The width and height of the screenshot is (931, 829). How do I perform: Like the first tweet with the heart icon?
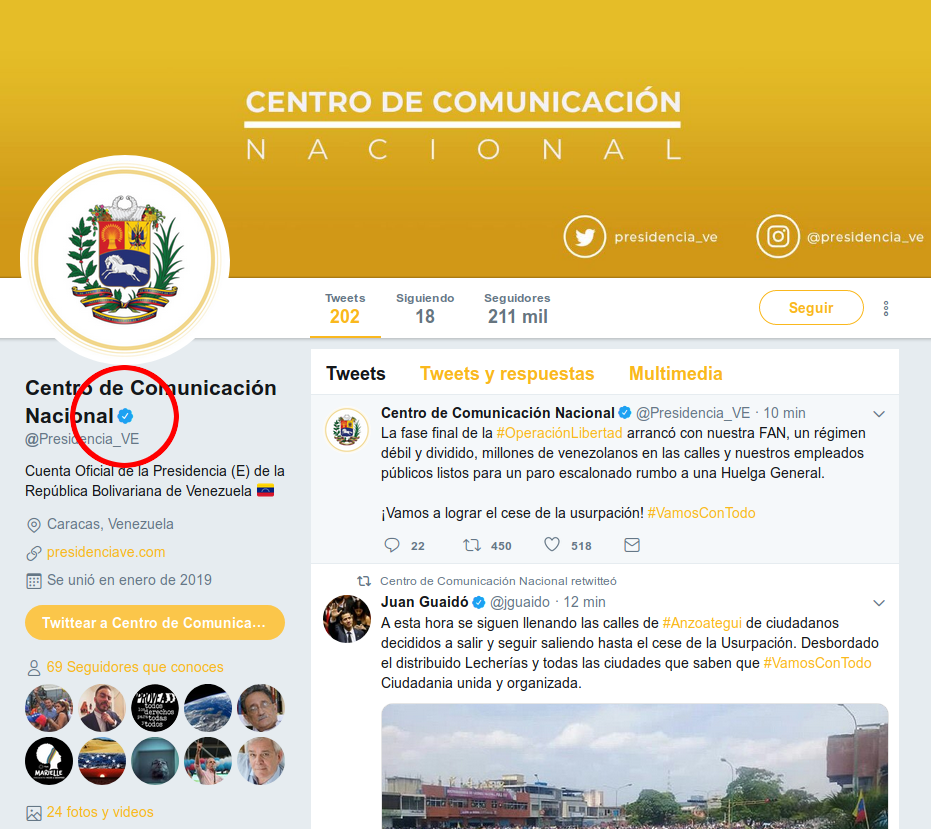(x=552, y=545)
